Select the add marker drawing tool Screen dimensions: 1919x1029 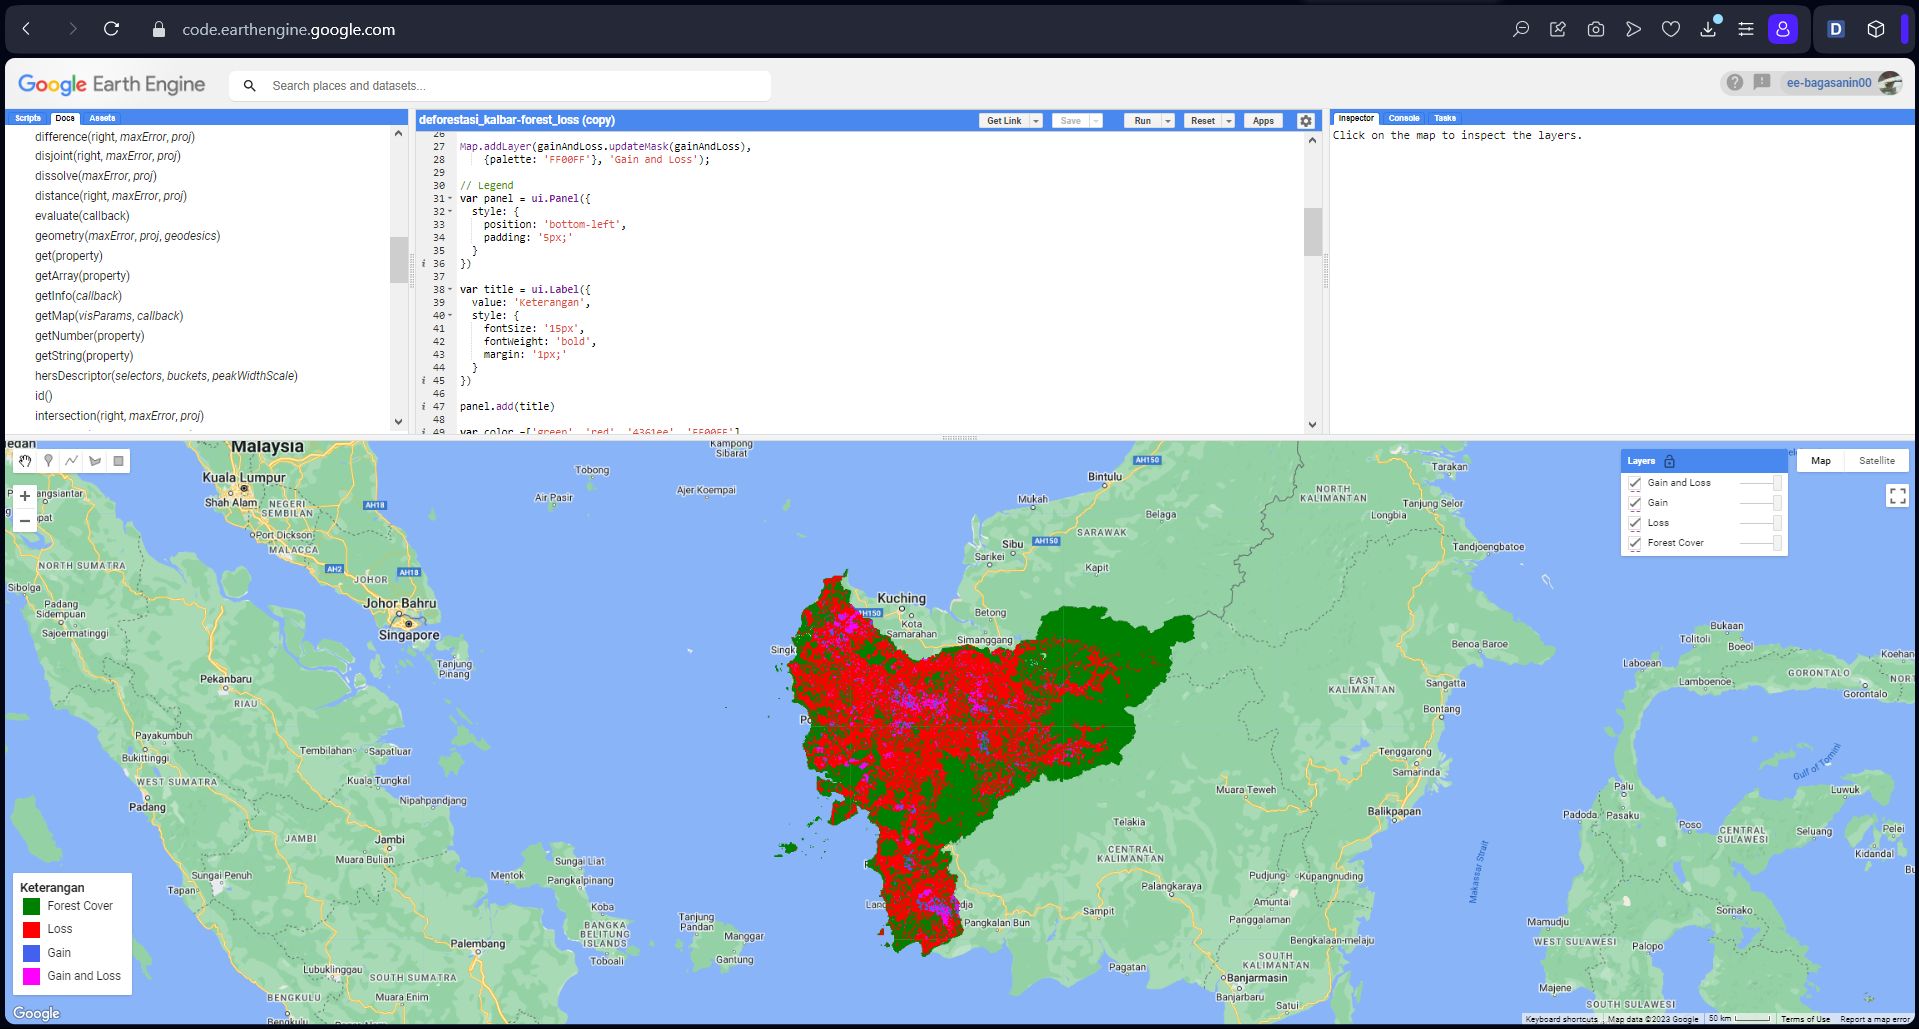[48, 461]
